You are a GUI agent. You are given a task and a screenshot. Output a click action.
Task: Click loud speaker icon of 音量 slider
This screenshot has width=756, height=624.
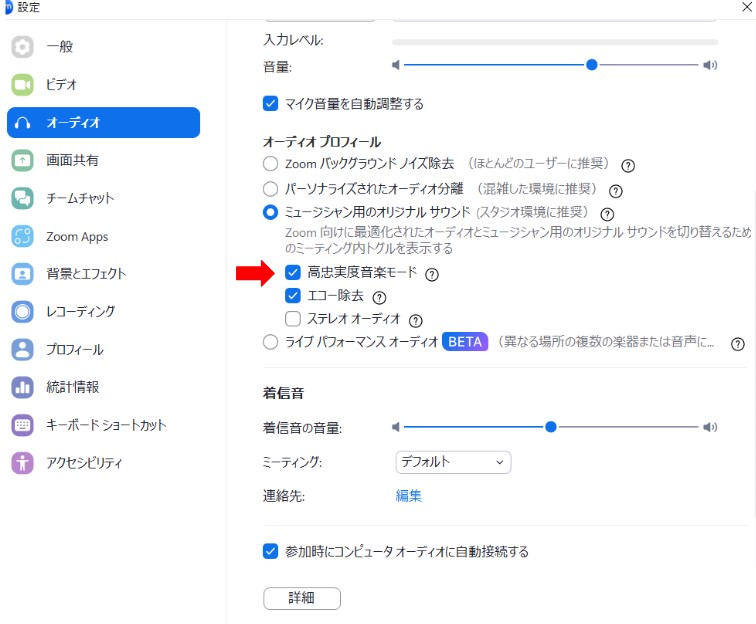tap(710, 65)
